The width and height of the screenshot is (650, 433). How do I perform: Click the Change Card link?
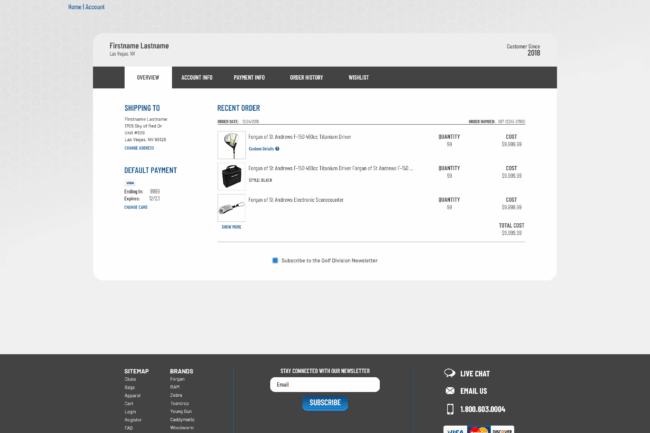(x=136, y=207)
